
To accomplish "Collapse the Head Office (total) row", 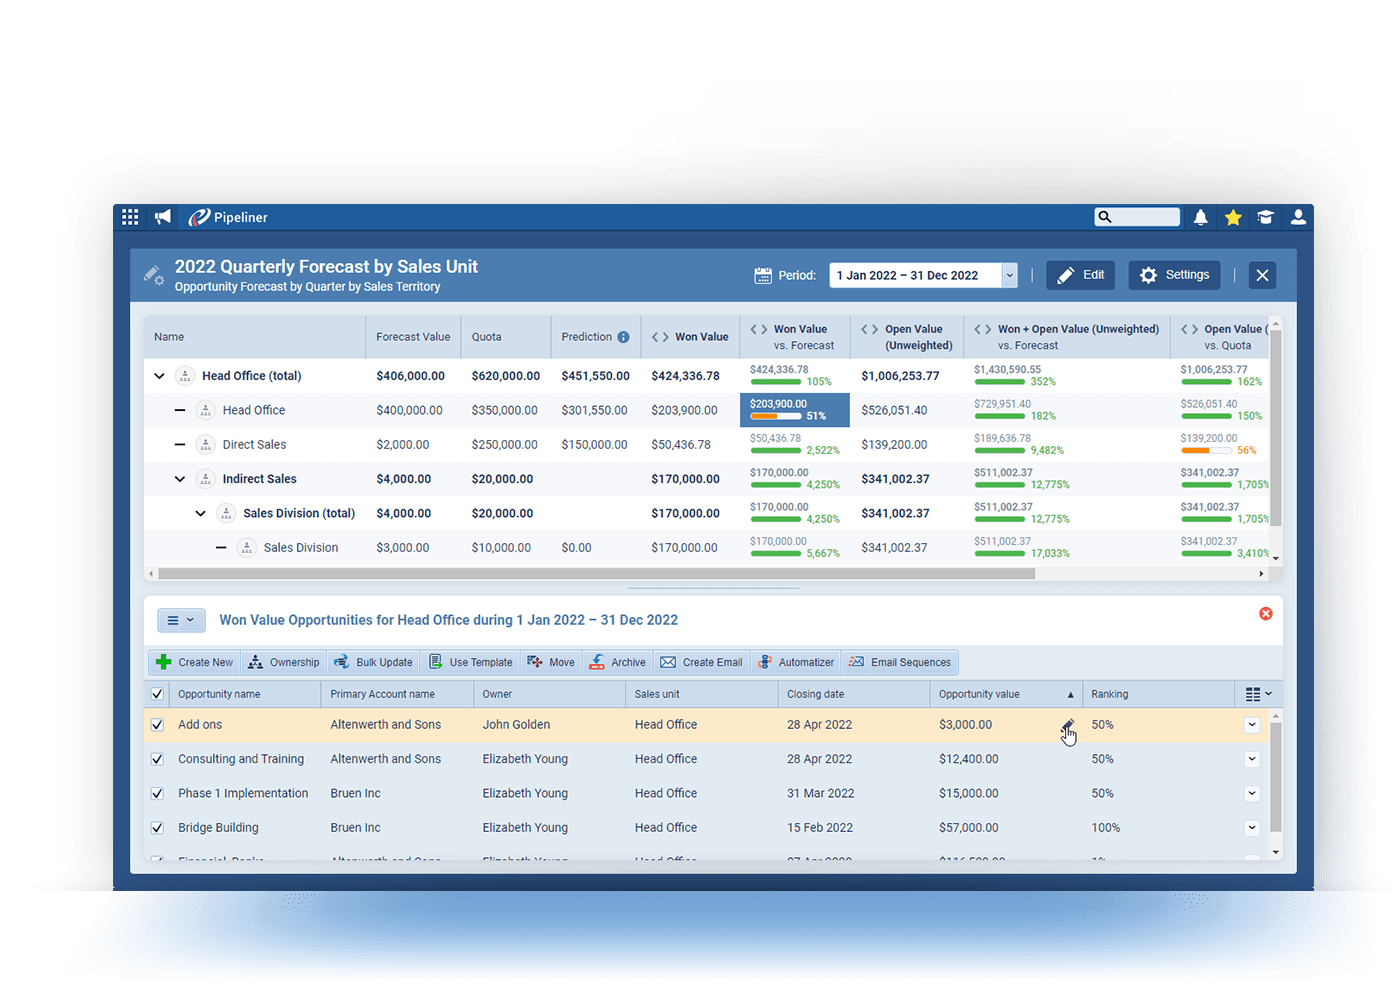I will tap(159, 375).
